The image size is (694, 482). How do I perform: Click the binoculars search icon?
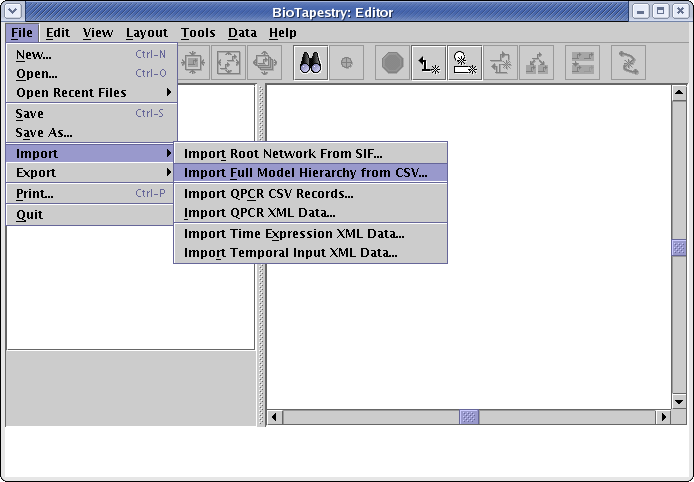click(309, 63)
